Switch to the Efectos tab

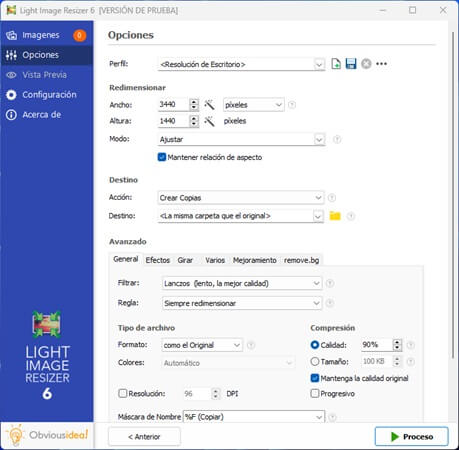158,260
